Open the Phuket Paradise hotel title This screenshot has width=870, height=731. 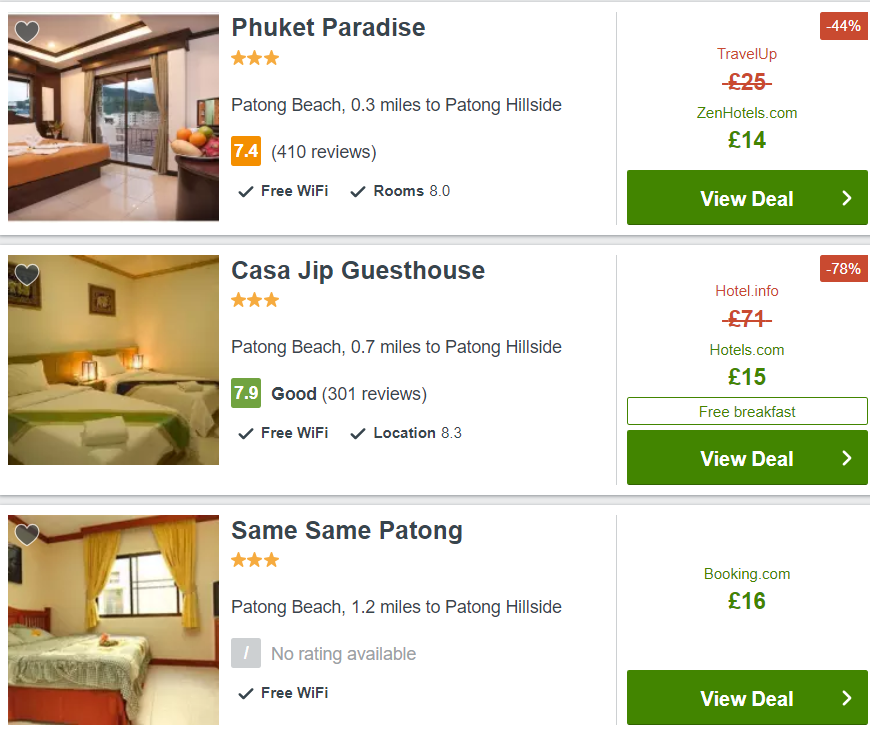point(328,27)
